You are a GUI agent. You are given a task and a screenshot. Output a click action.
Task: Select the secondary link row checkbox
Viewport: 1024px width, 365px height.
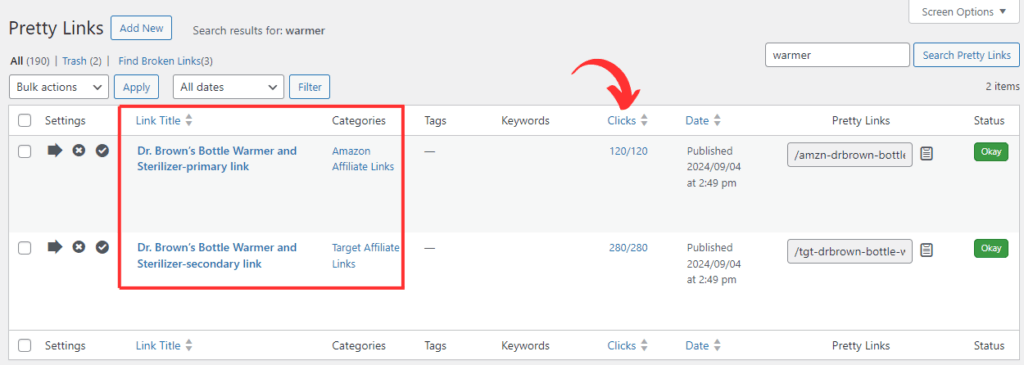25,247
